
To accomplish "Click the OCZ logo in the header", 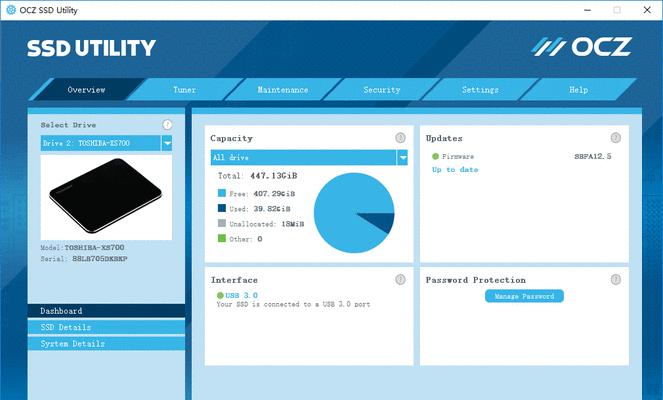I will click(581, 47).
